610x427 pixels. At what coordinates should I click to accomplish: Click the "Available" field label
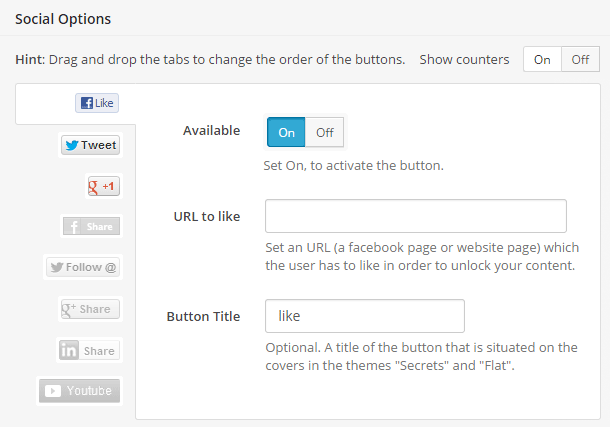(211, 131)
